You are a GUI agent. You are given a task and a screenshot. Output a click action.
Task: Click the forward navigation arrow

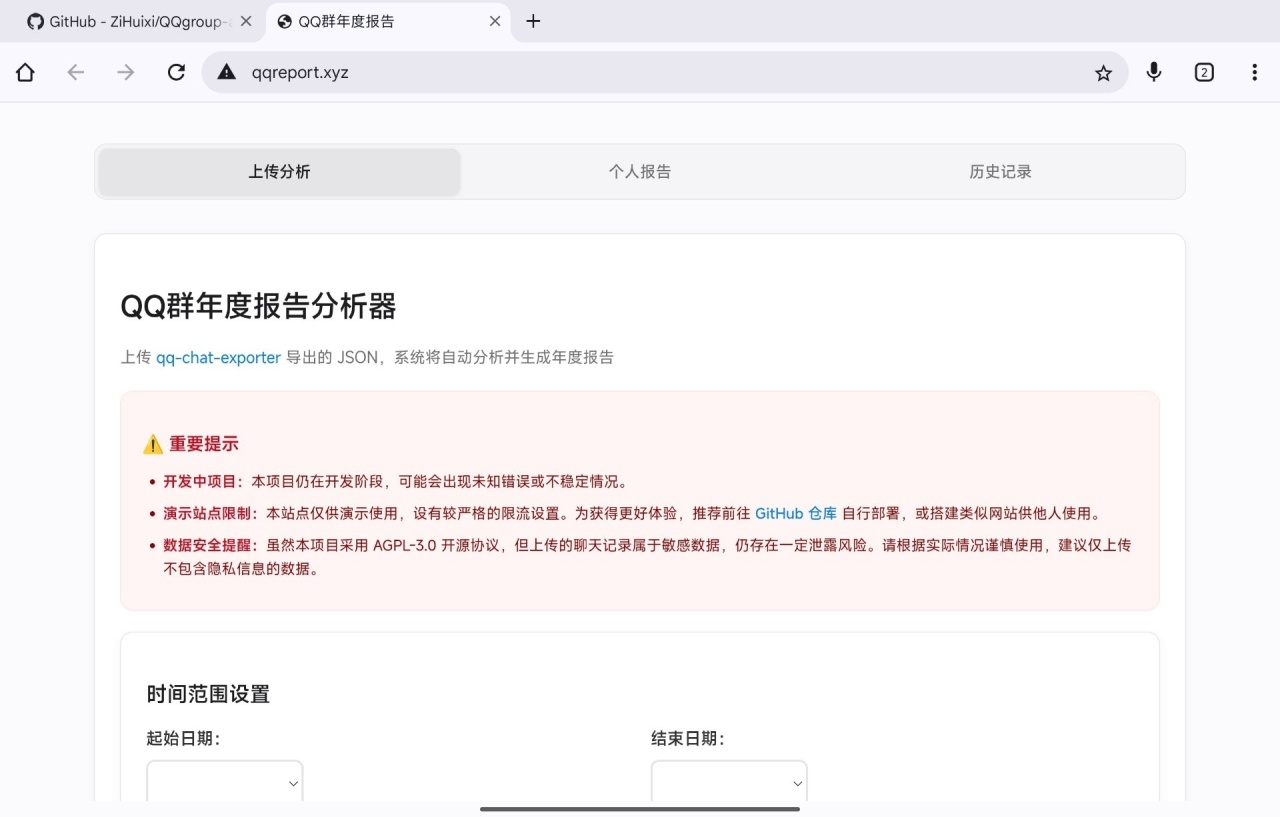tap(126, 72)
